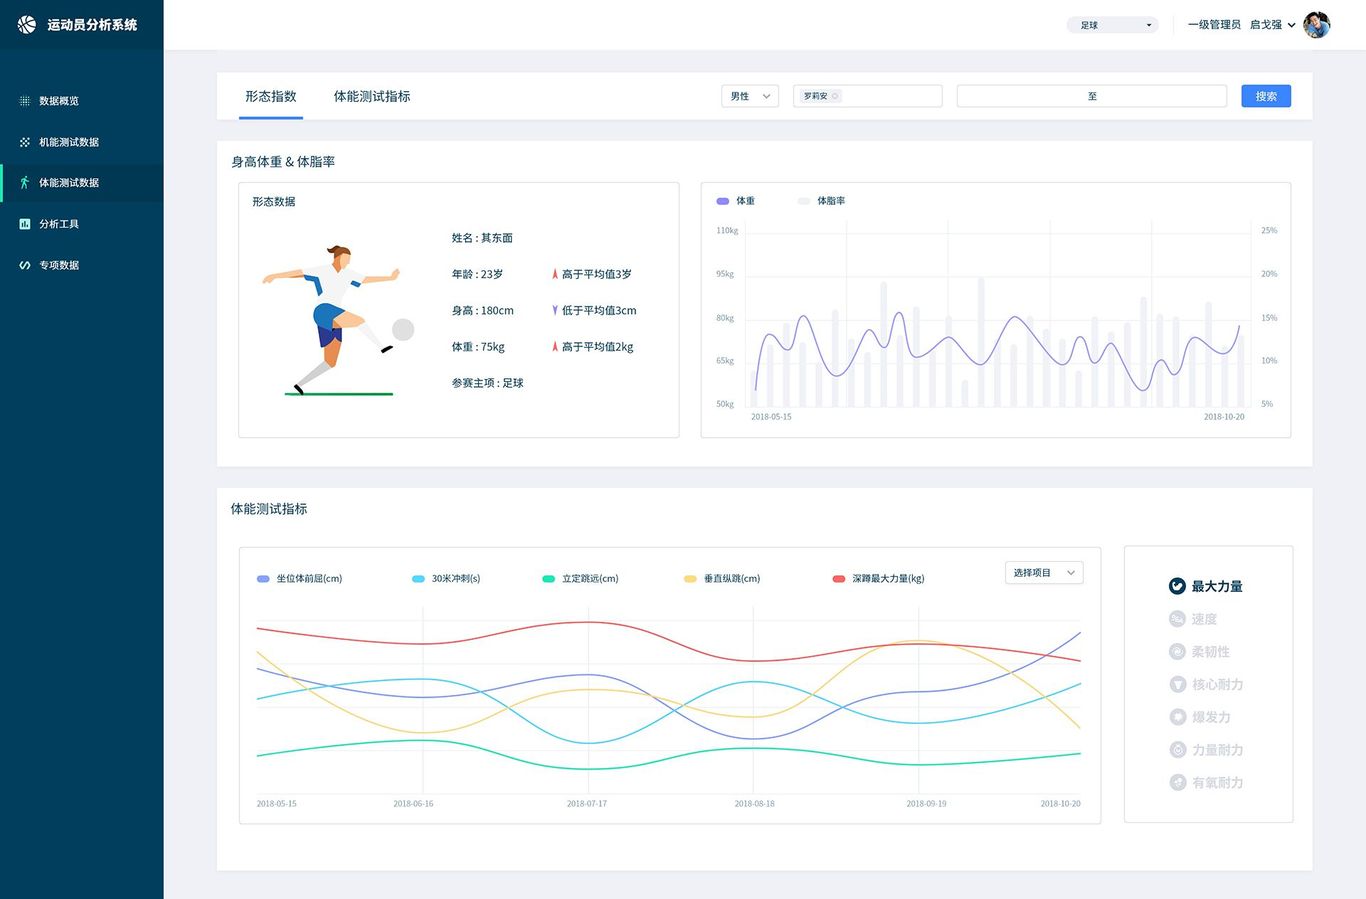
Task: Click the football player illustration
Action: click(x=338, y=320)
